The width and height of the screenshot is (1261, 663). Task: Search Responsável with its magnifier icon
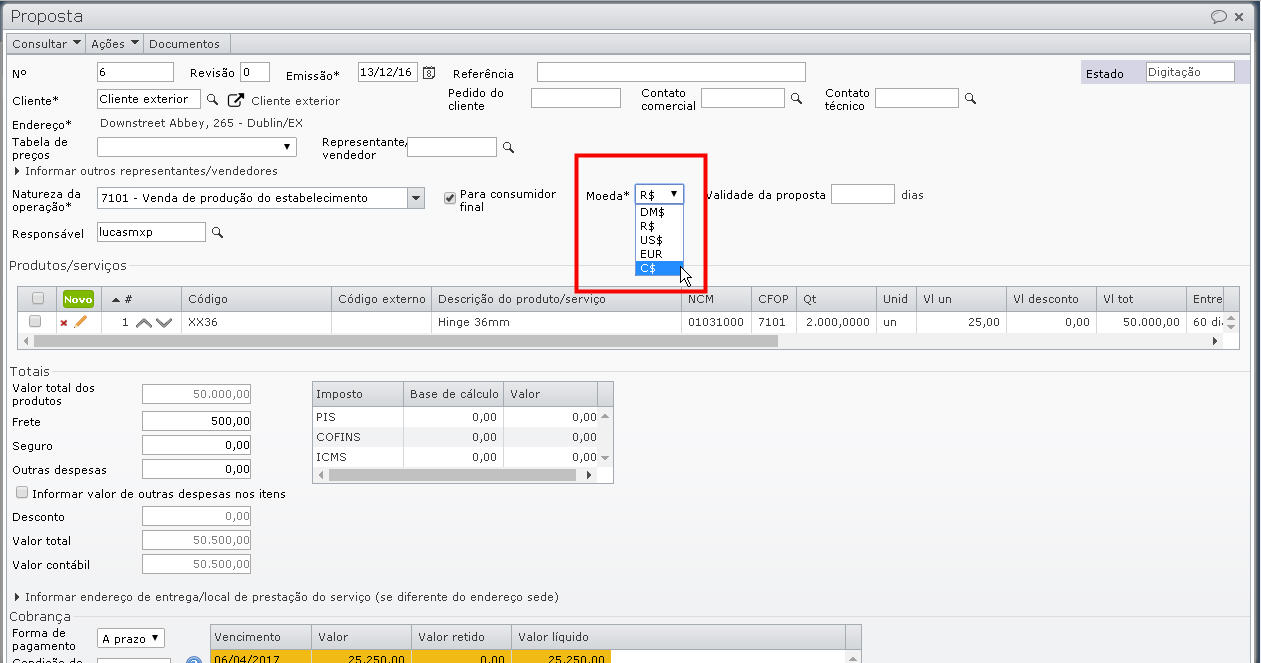pyautogui.click(x=217, y=232)
